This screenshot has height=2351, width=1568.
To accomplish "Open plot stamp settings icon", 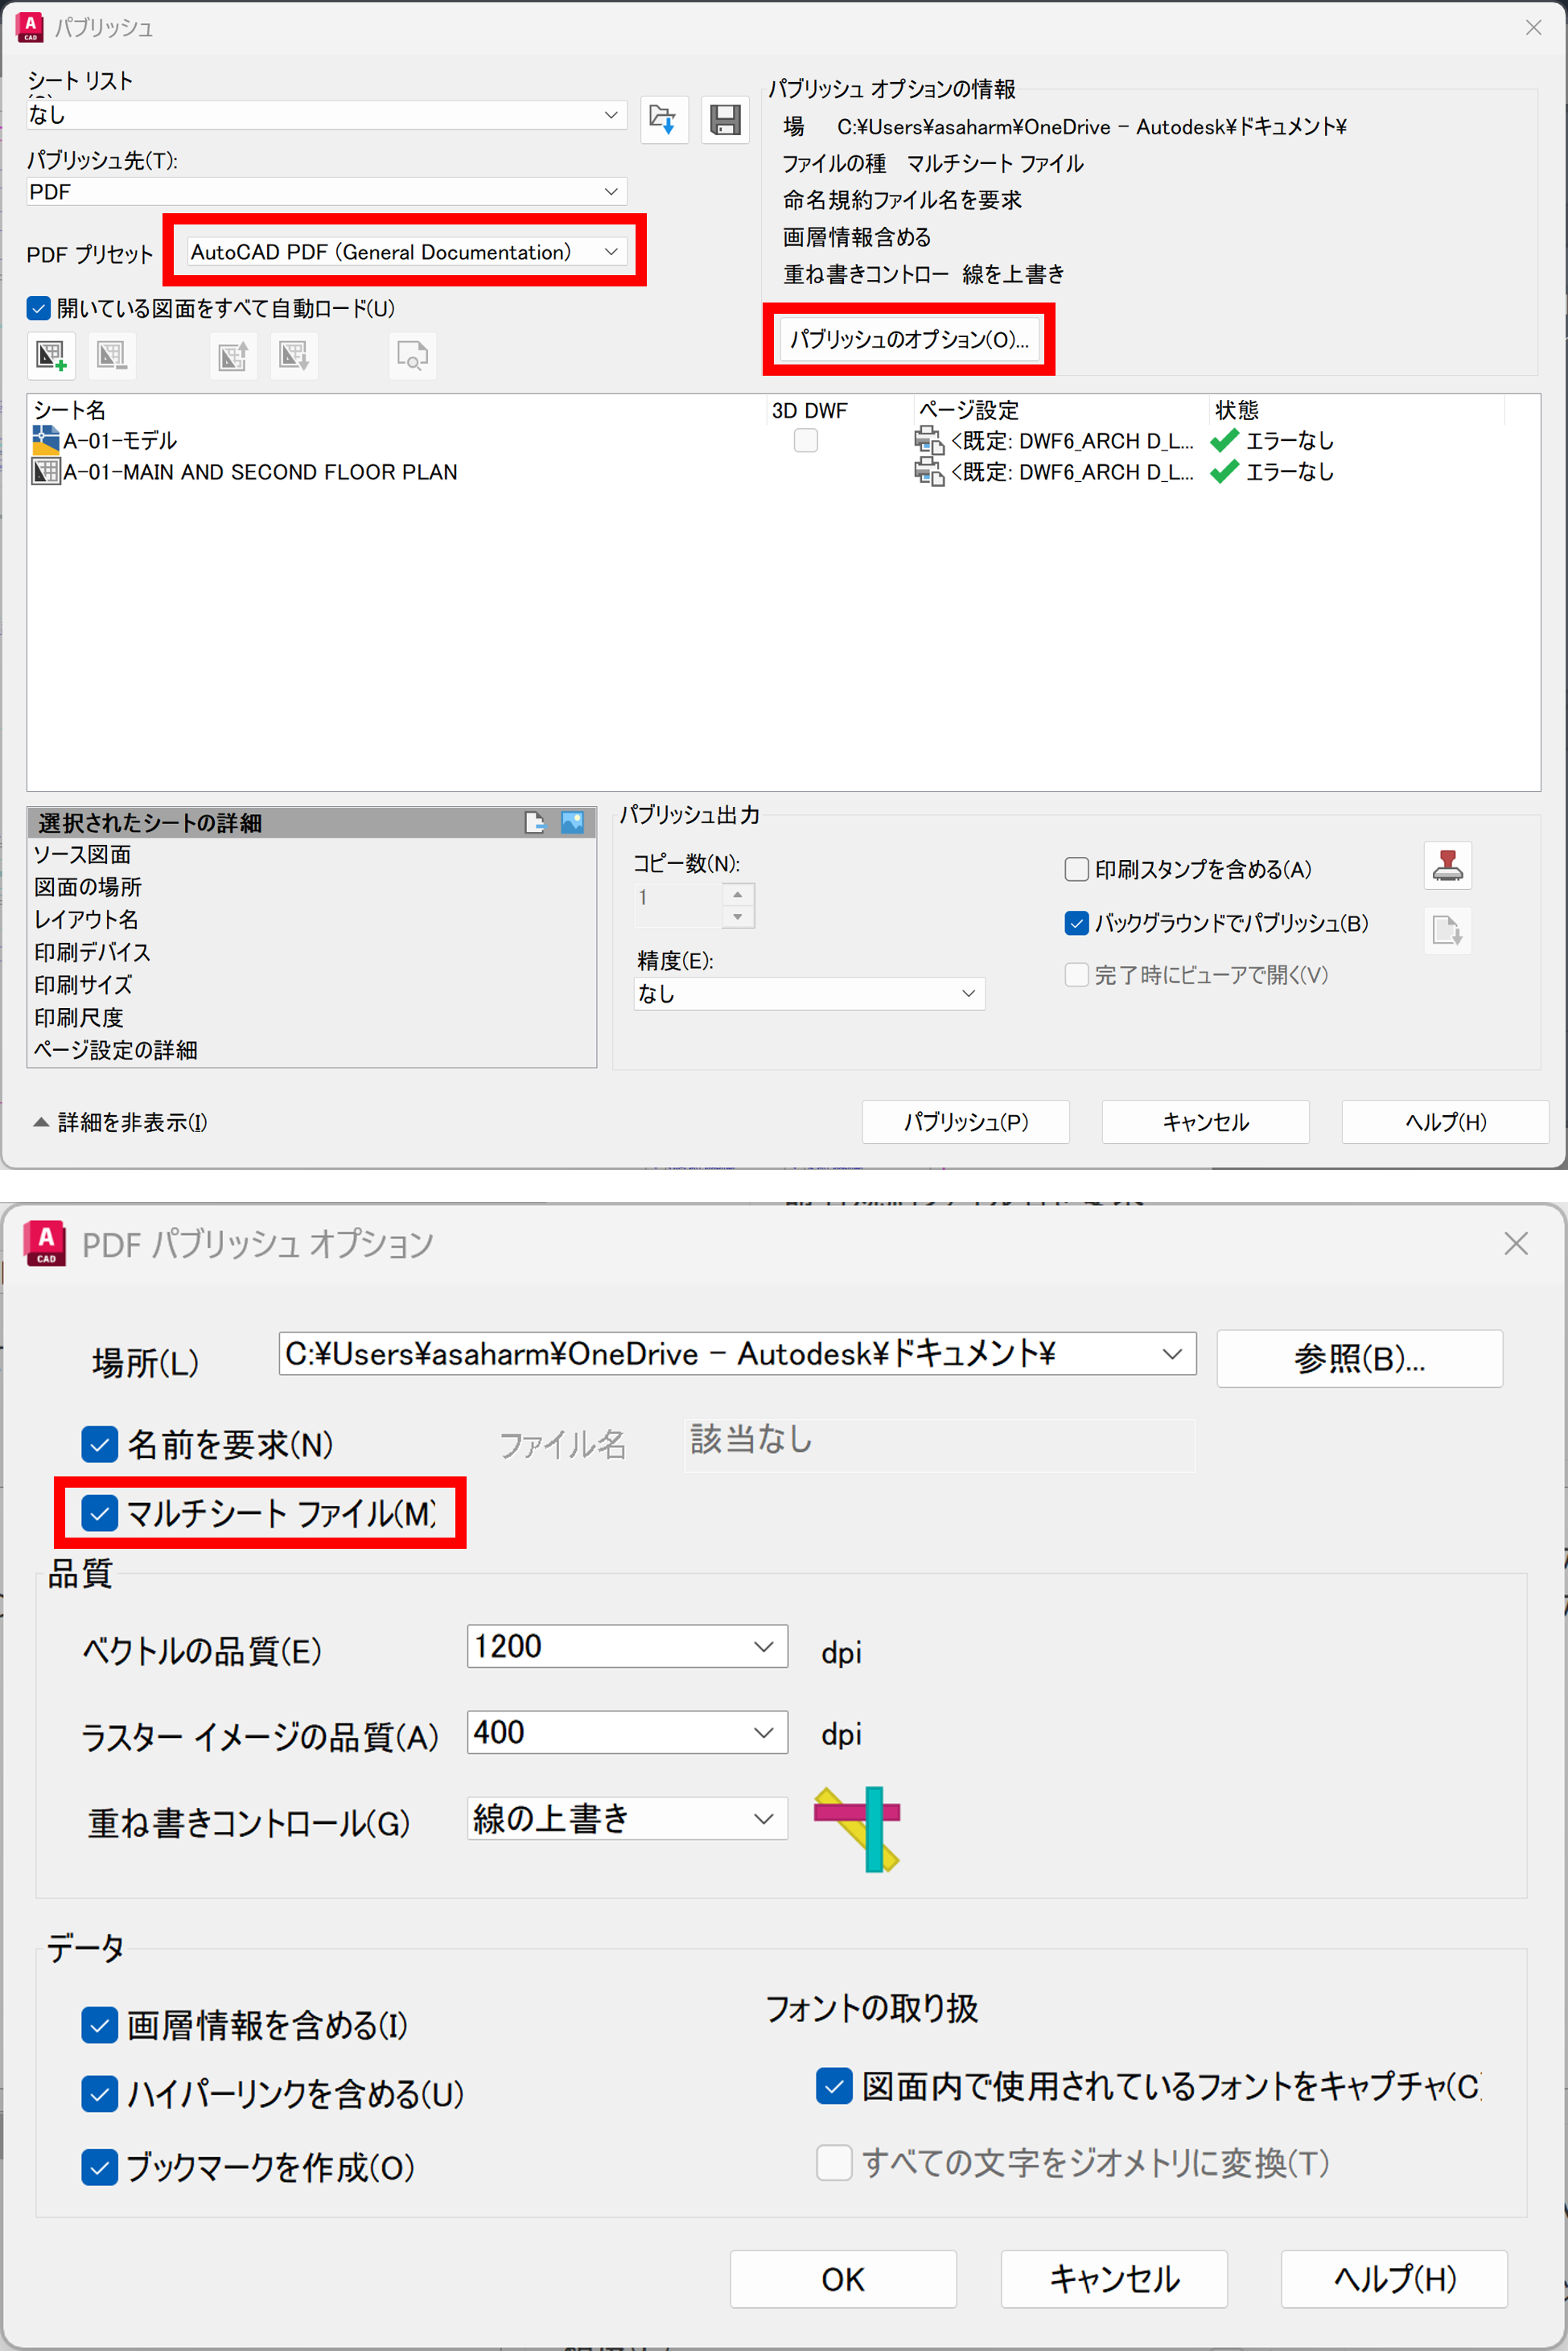I will (x=1447, y=866).
